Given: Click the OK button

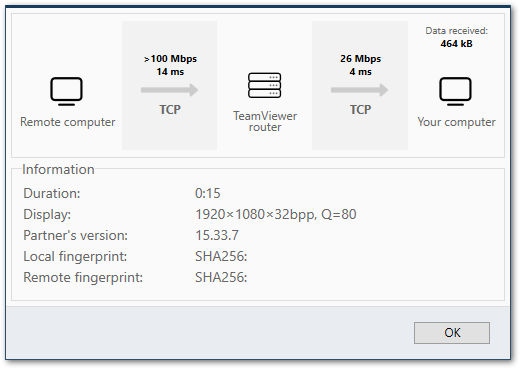Looking at the screenshot, I should click(x=452, y=332).
